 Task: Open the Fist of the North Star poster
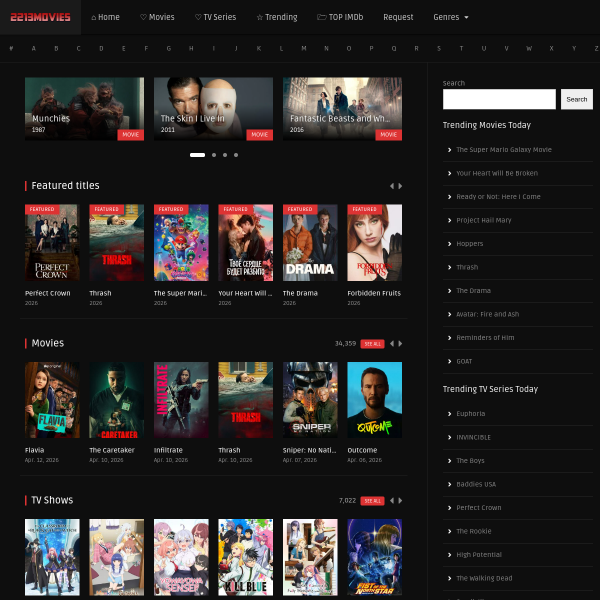click(375, 557)
